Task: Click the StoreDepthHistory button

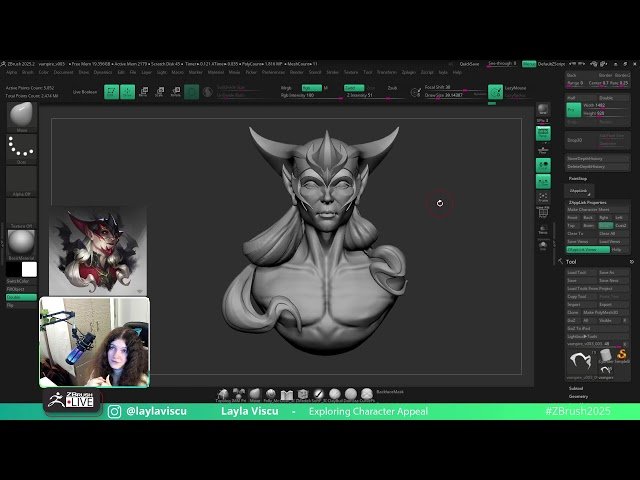Action: point(586,157)
